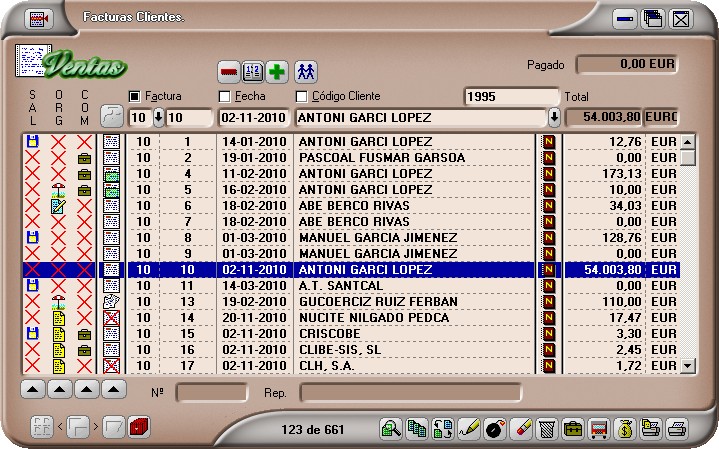Image resolution: width=719 pixels, height=449 pixels.
Task: Click the shopping cart icon in bottom toolbar
Action: click(598, 429)
